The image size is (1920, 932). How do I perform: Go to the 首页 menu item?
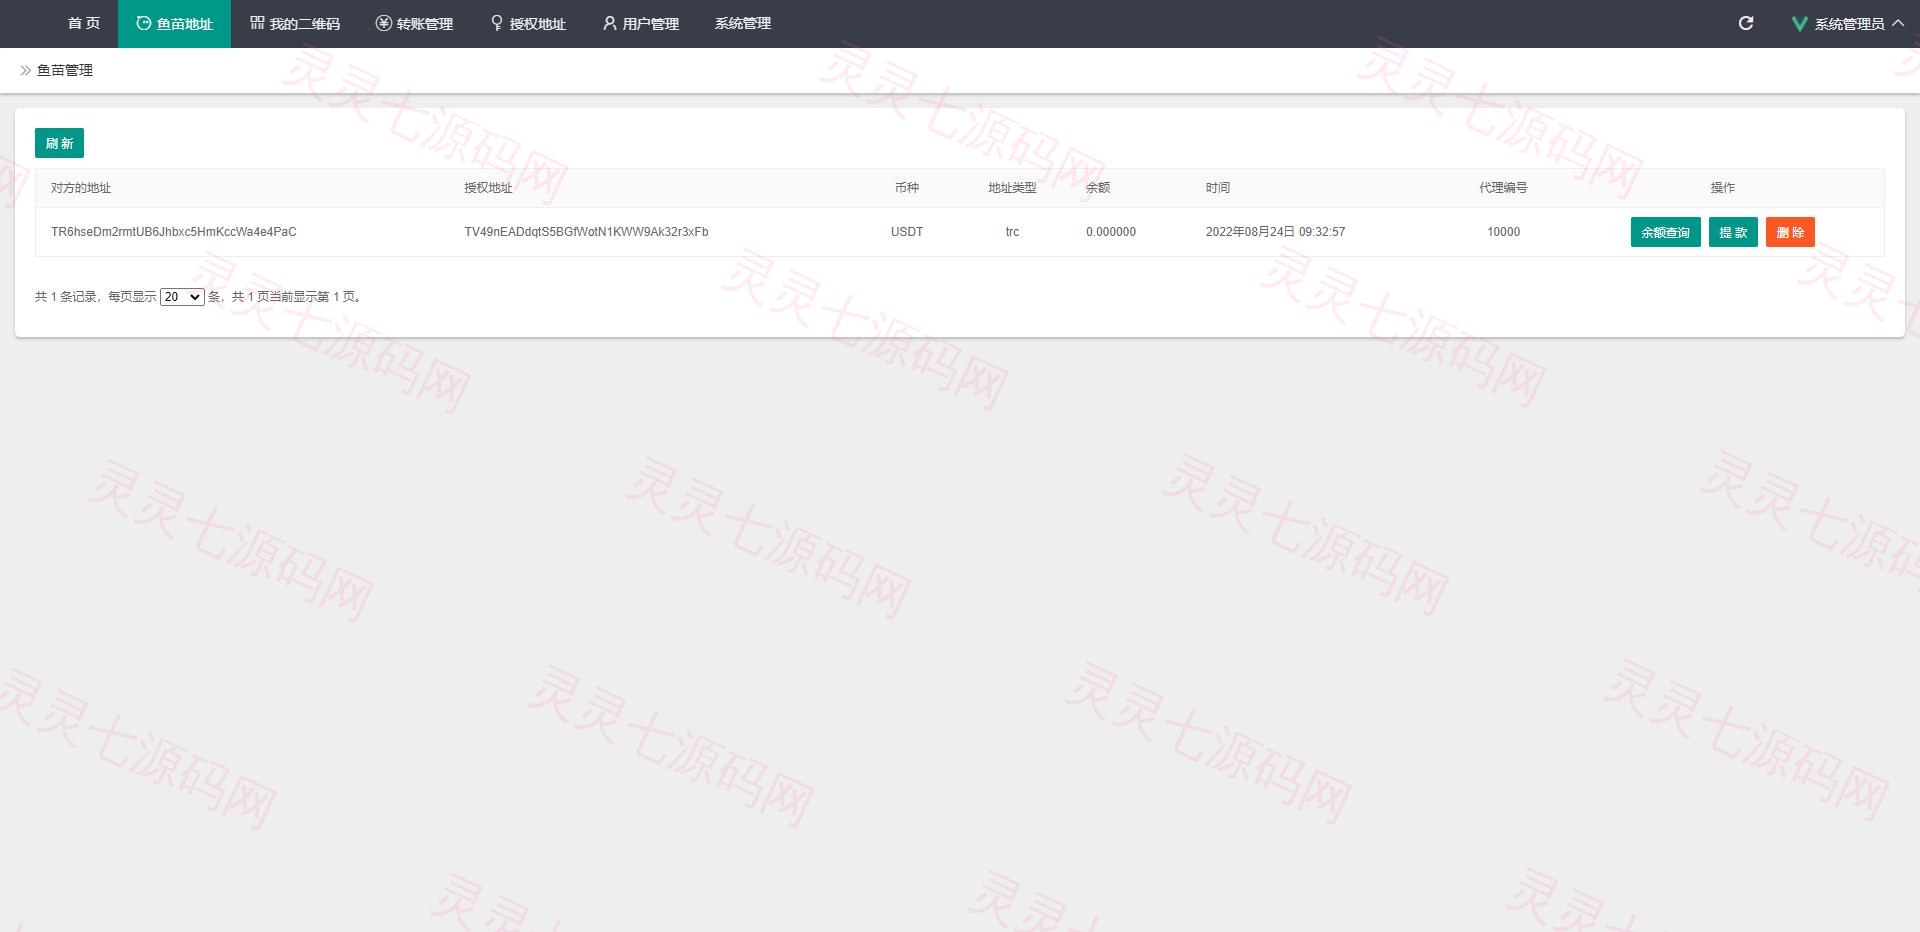point(84,24)
